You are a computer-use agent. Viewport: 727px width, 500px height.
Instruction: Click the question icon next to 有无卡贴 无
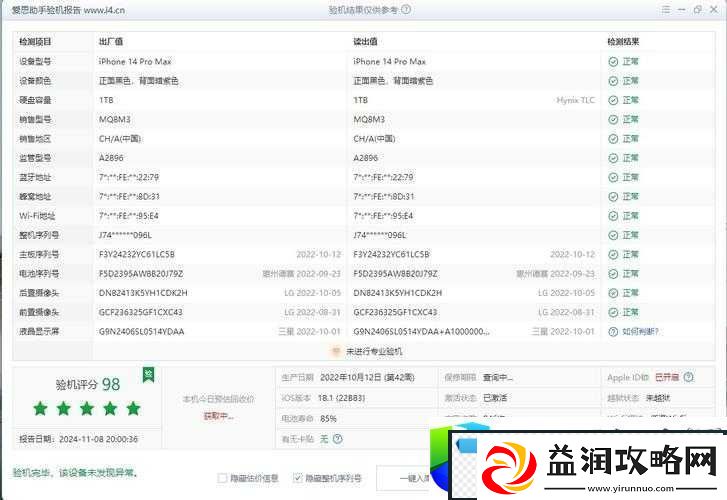338,439
